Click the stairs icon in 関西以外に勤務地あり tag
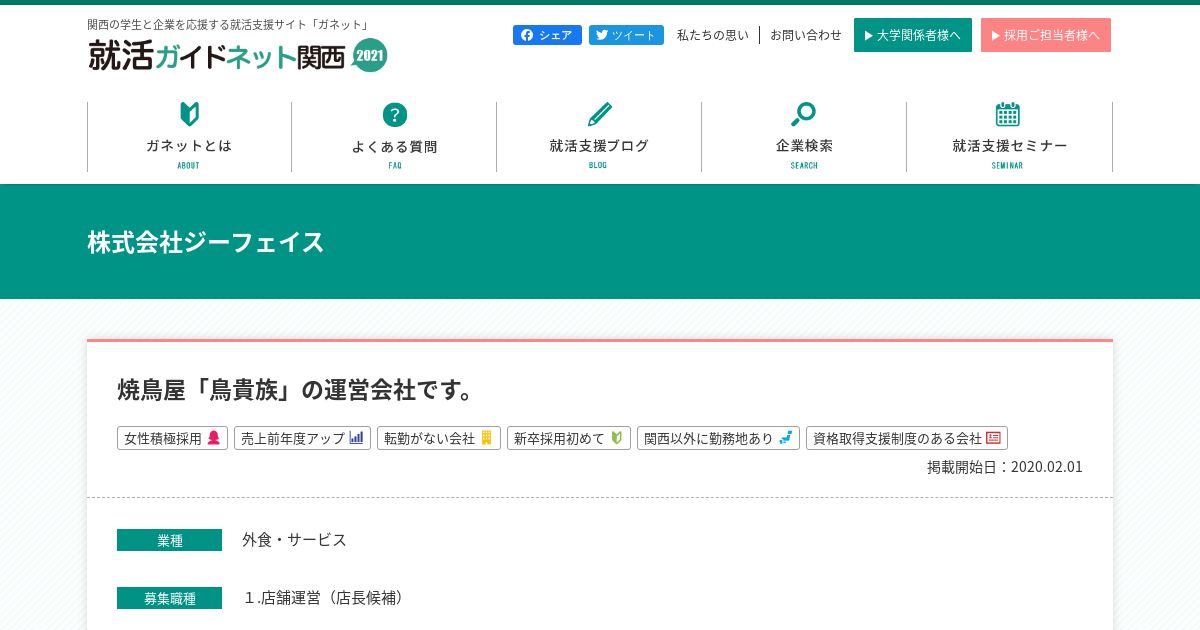 point(786,438)
